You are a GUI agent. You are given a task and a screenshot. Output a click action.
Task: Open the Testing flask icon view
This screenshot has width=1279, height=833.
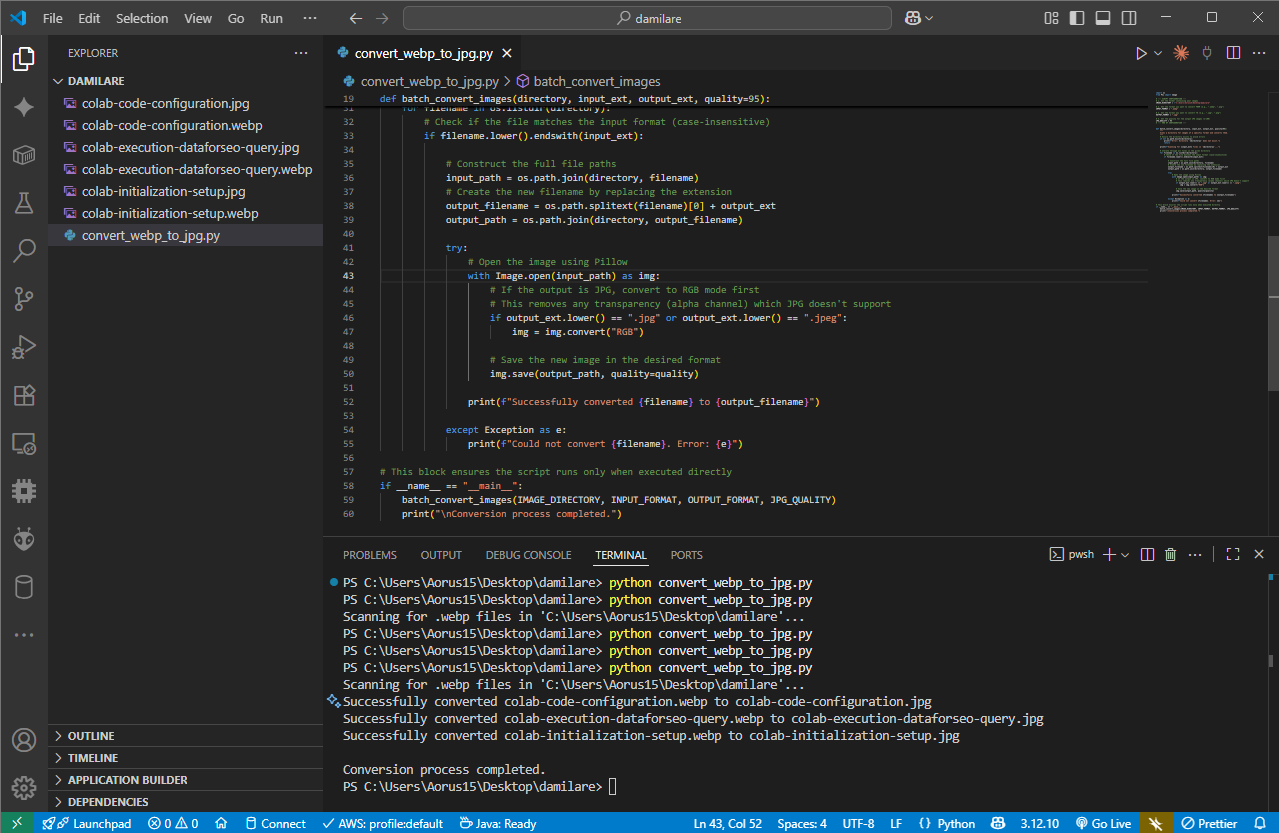click(24, 203)
